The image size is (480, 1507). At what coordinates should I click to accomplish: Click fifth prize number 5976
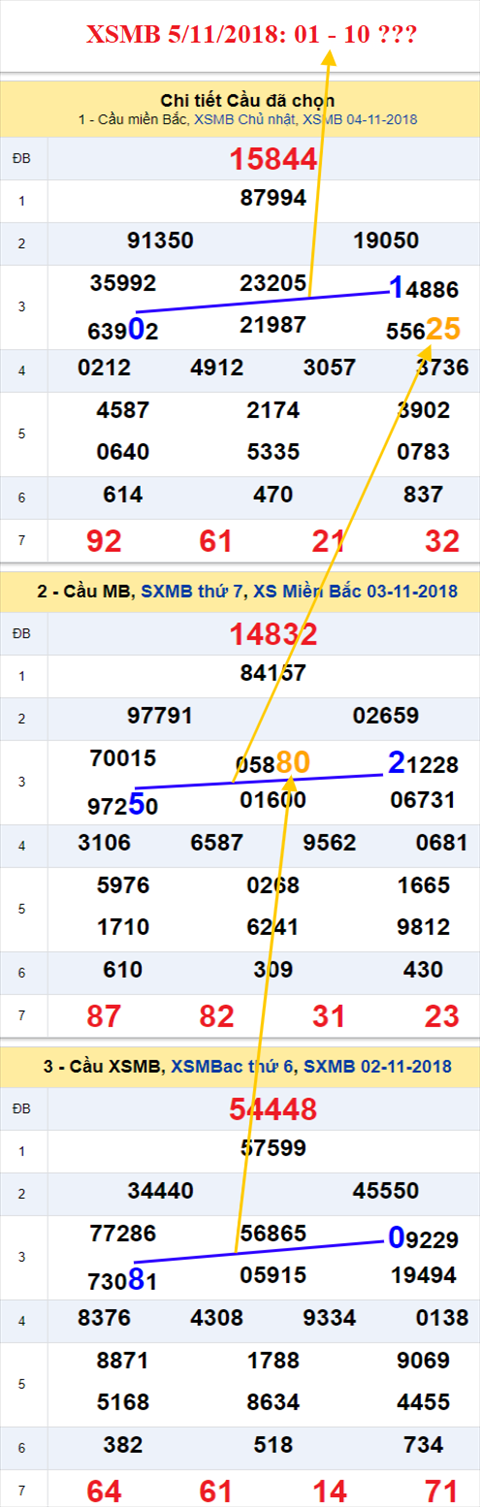coord(123,885)
